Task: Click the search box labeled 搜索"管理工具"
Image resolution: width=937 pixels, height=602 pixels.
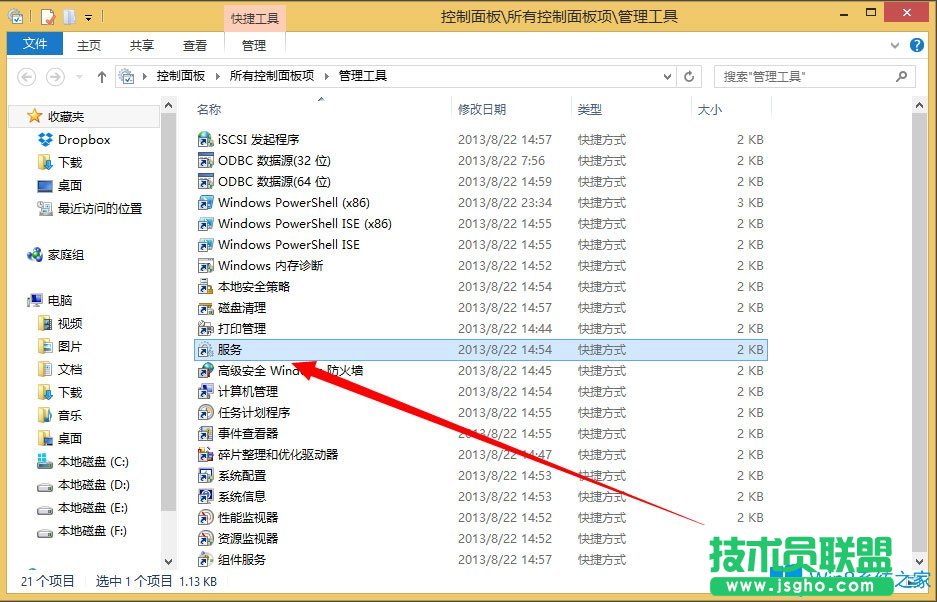Action: (x=815, y=76)
